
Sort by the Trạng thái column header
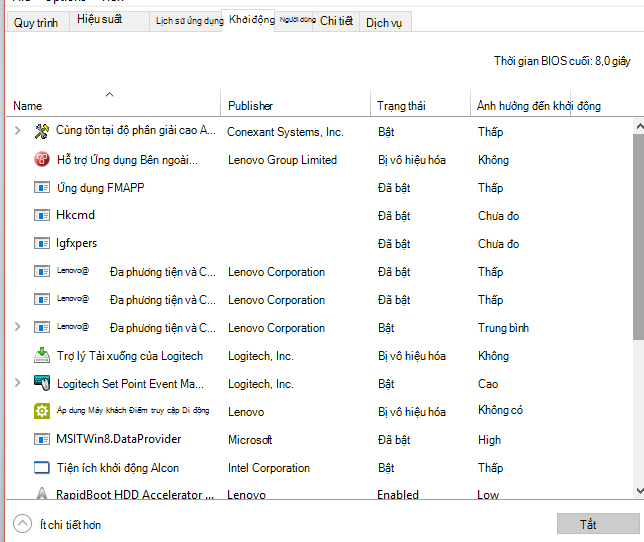tap(420, 103)
